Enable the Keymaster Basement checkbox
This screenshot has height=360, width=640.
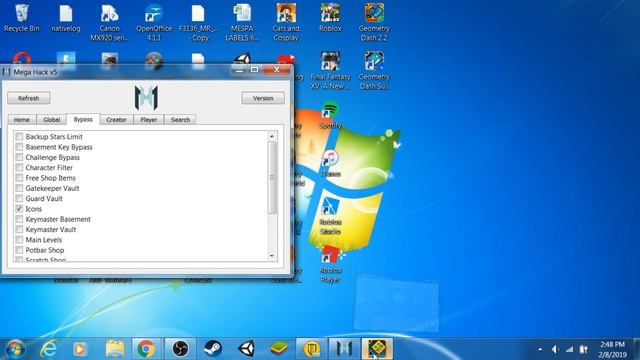pos(19,219)
